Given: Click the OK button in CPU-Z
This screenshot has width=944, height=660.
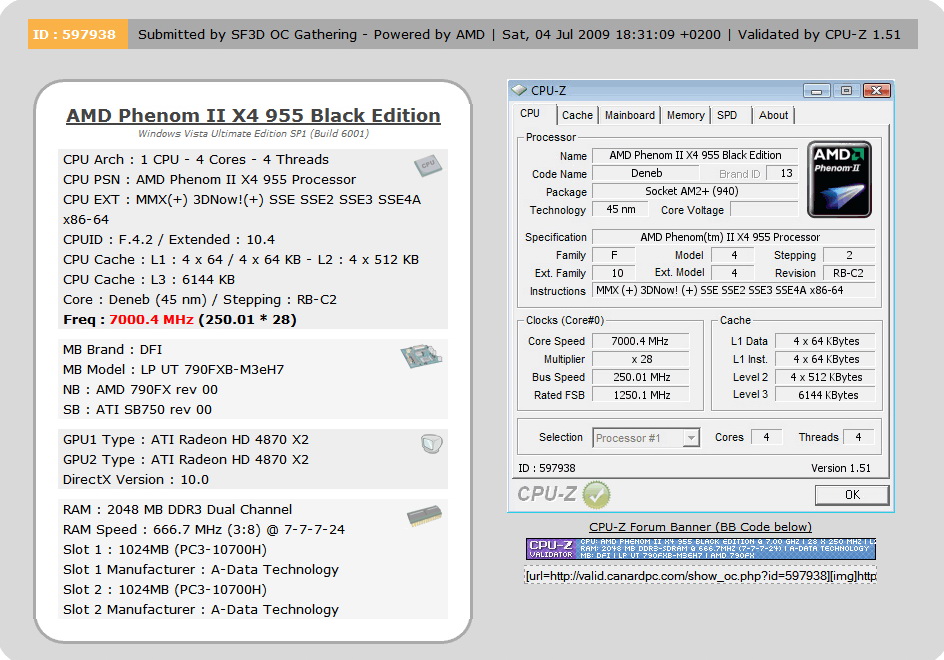Looking at the screenshot, I should click(852, 495).
